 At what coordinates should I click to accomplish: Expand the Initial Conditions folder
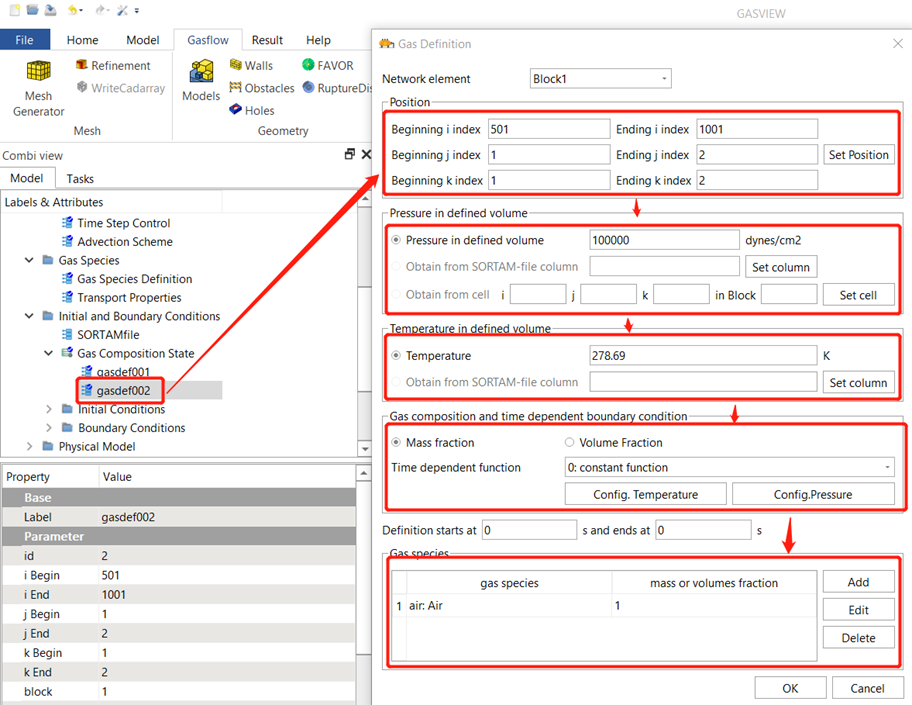[x=48, y=409]
